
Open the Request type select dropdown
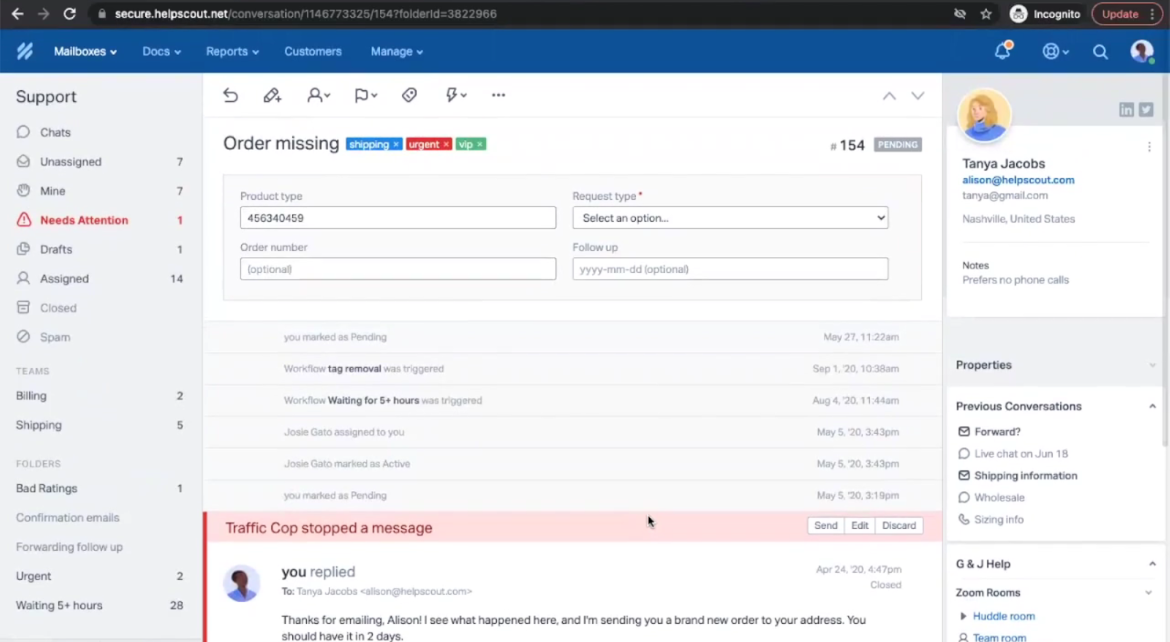click(x=730, y=218)
